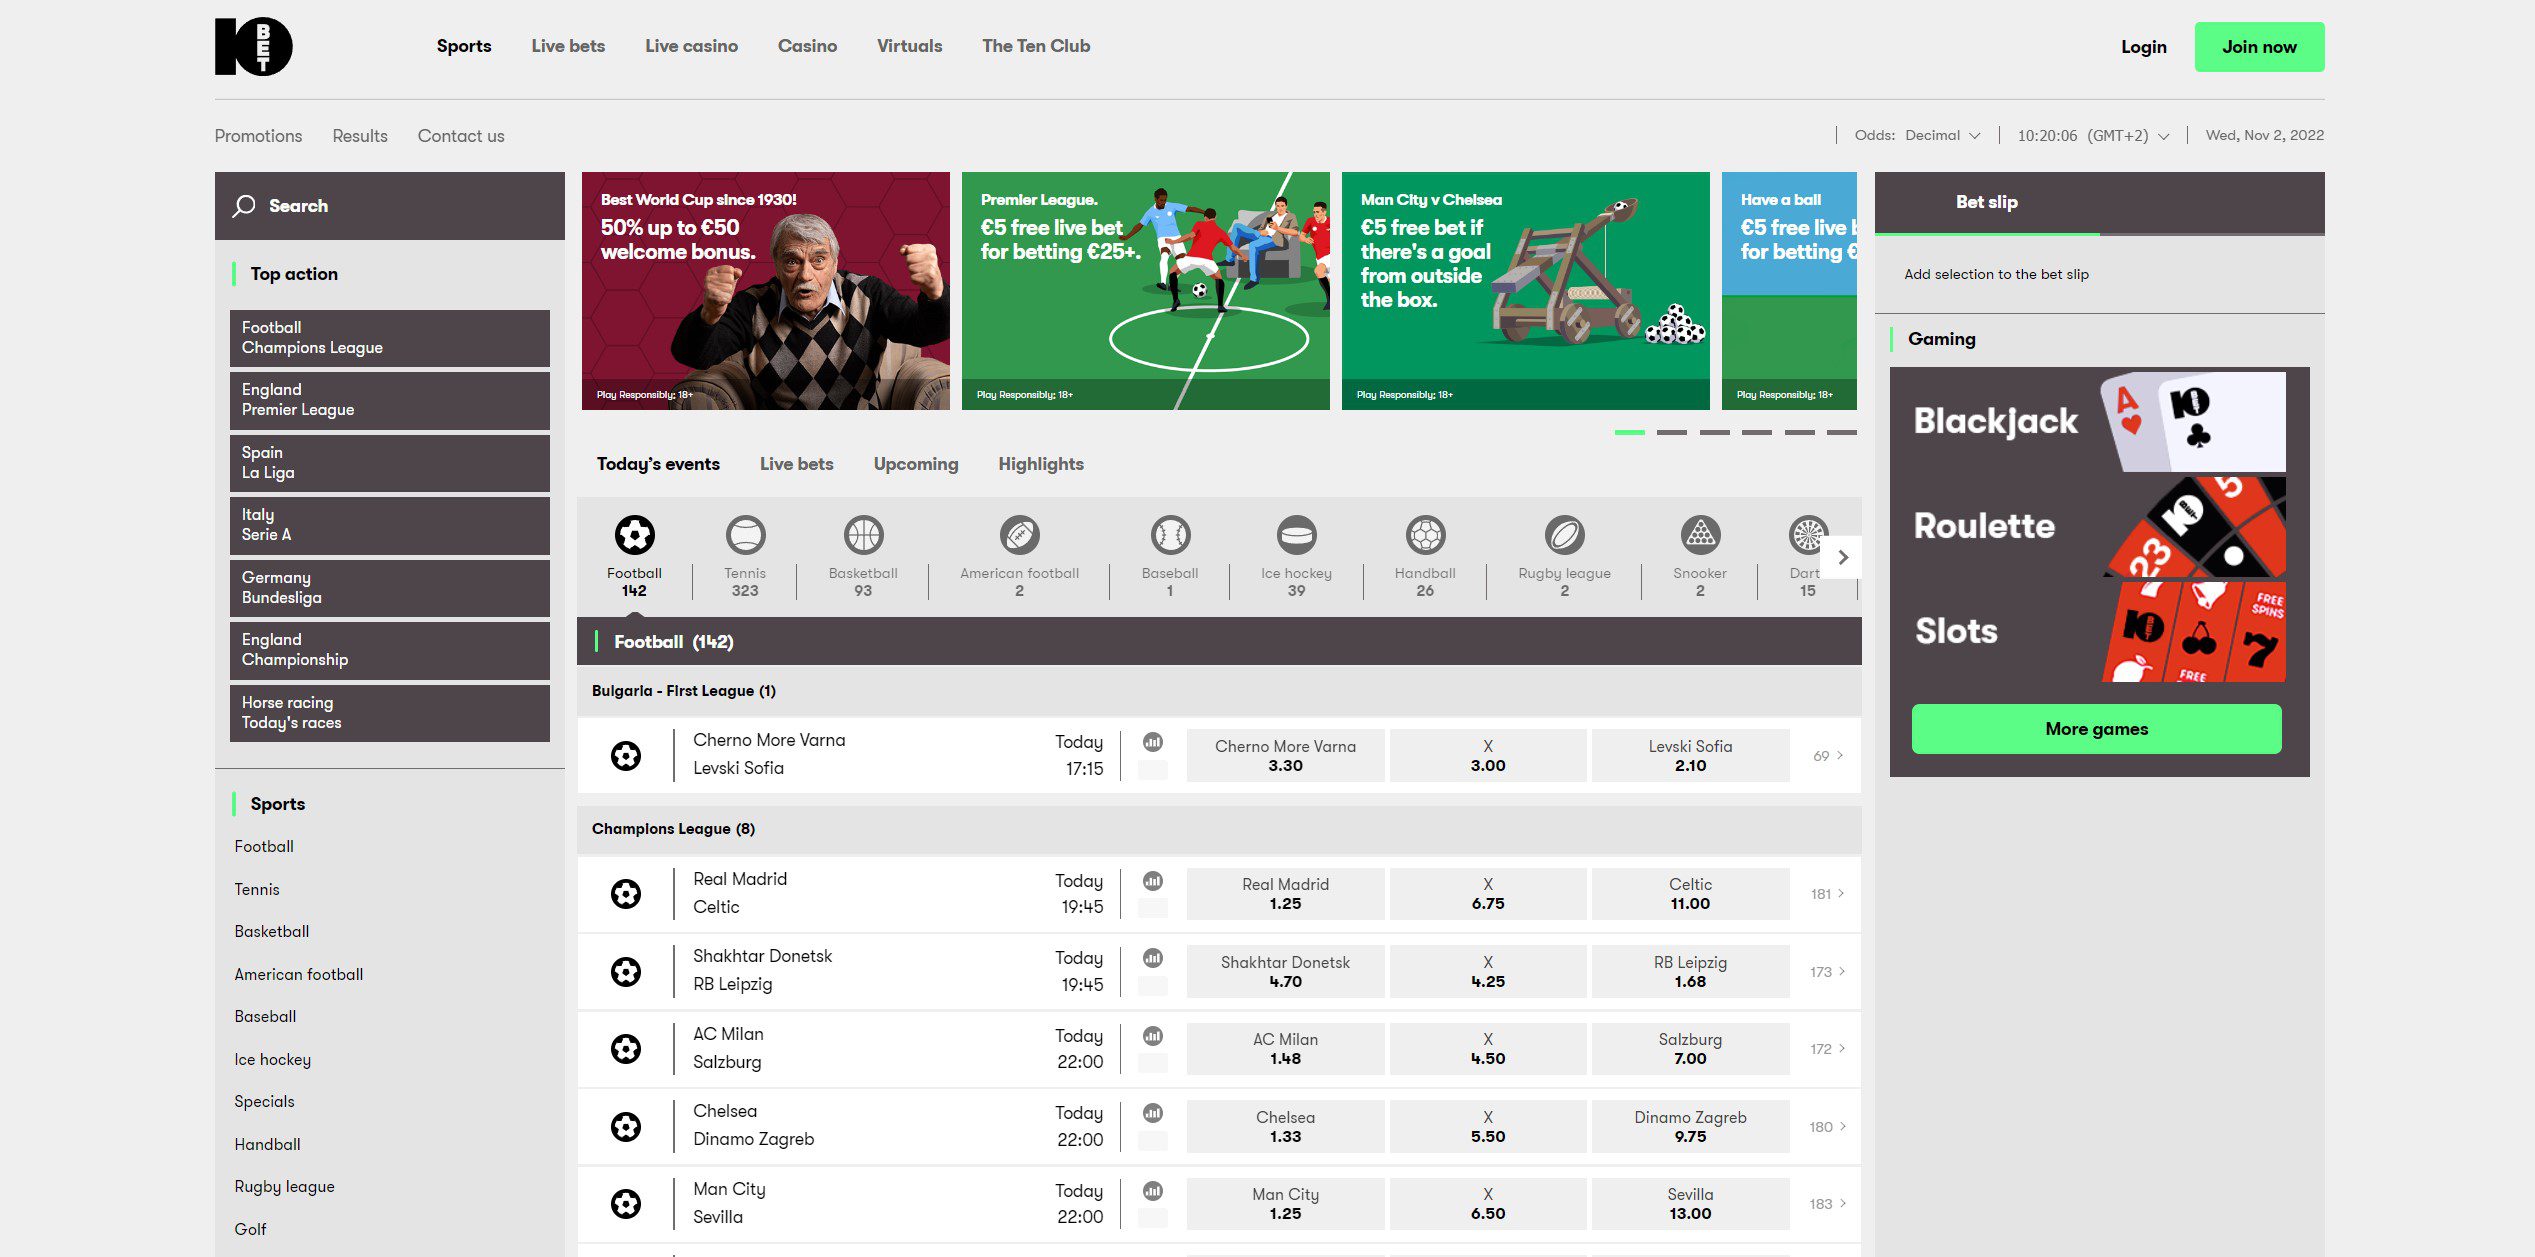
Task: Open Contact us link
Action: (x=461, y=136)
